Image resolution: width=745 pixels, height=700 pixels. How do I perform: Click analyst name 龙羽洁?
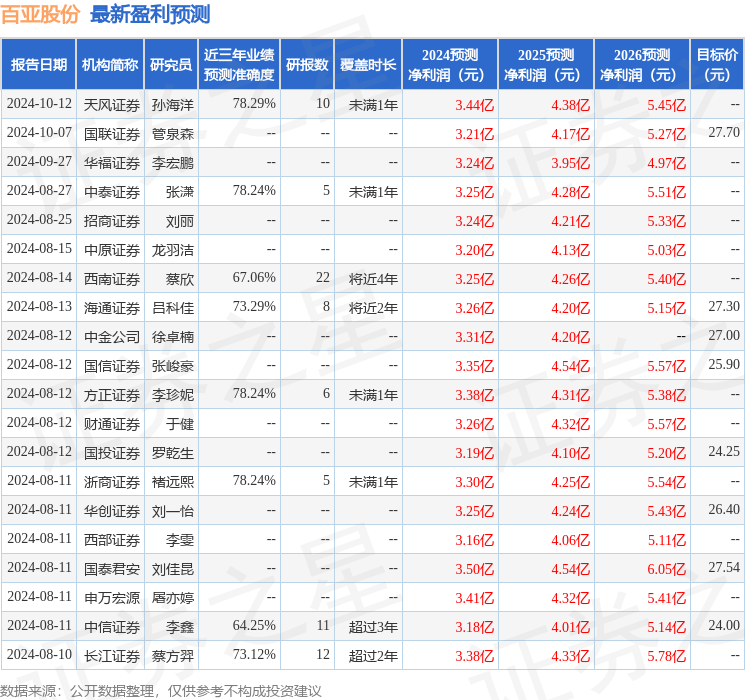[x=173, y=250]
